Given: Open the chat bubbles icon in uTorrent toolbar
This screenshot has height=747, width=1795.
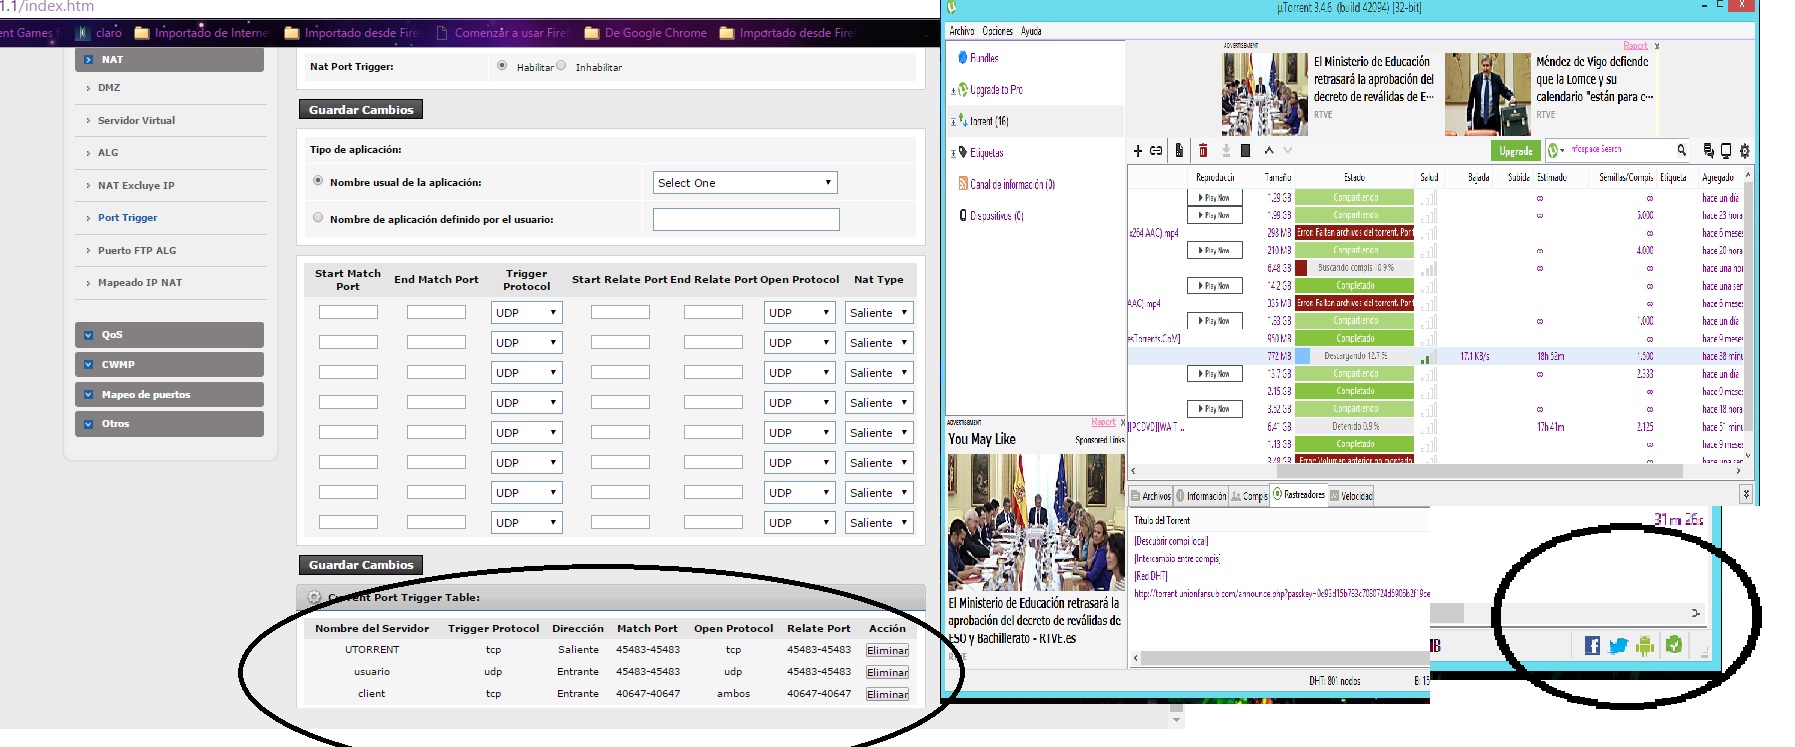Looking at the screenshot, I should point(1708,151).
